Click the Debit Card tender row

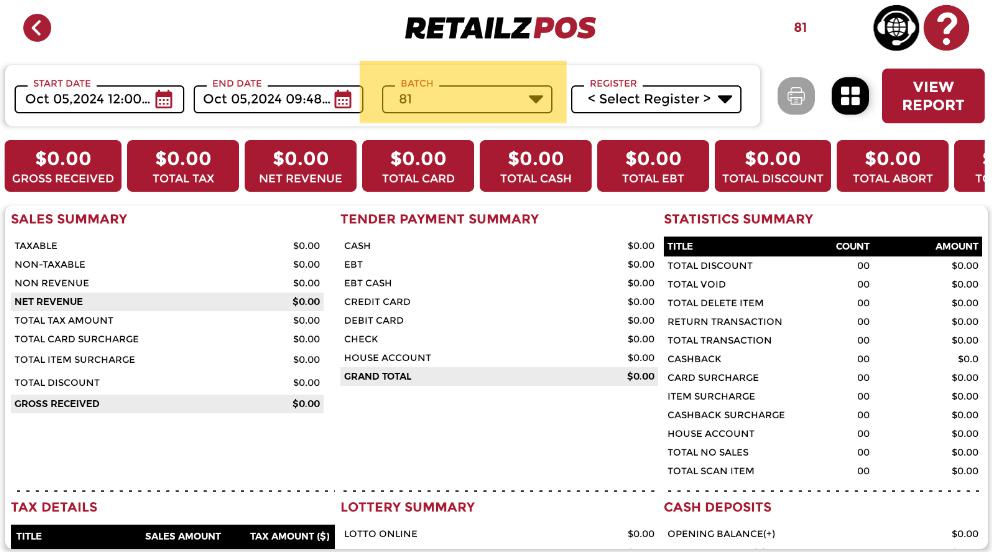[499, 321]
